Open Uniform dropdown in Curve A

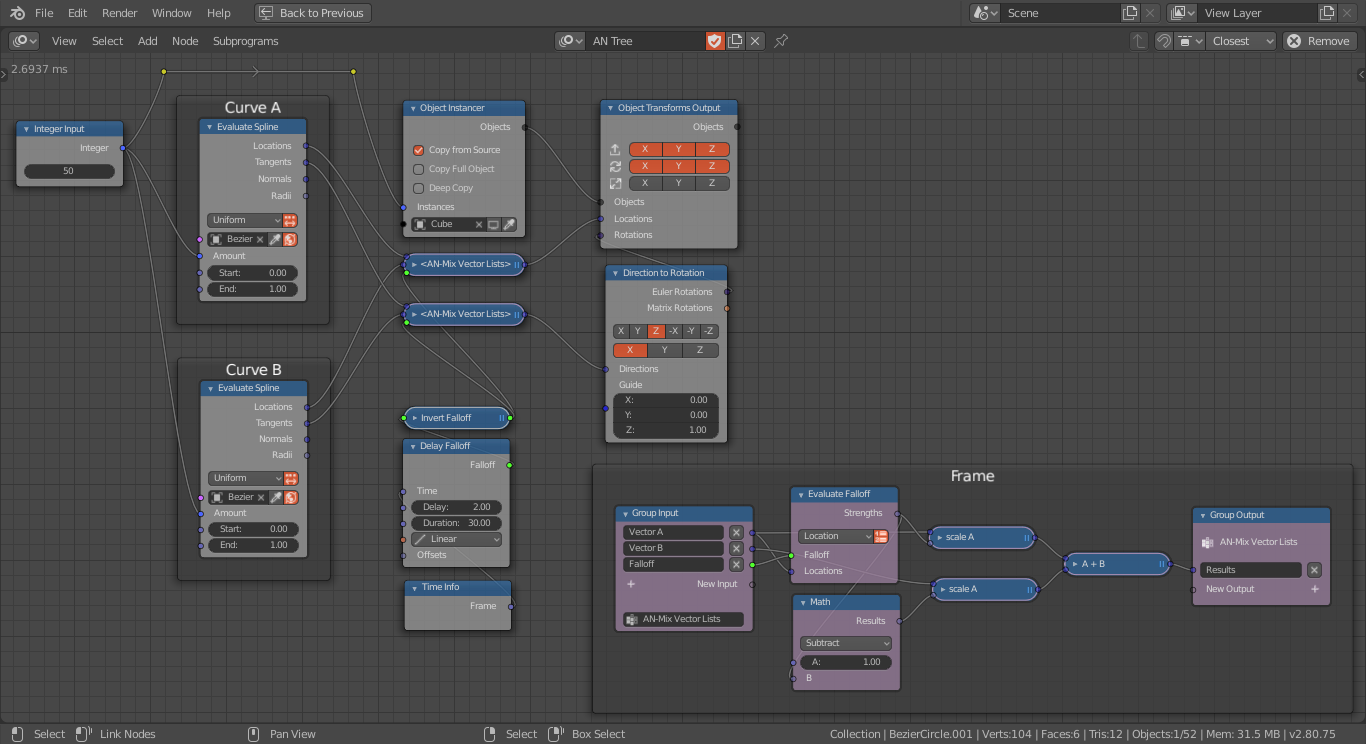[245, 220]
